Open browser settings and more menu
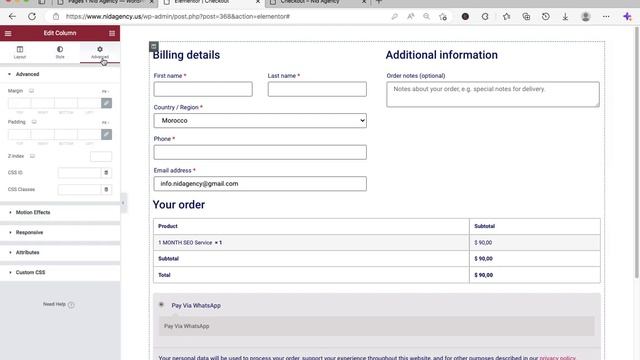 pos(606,17)
